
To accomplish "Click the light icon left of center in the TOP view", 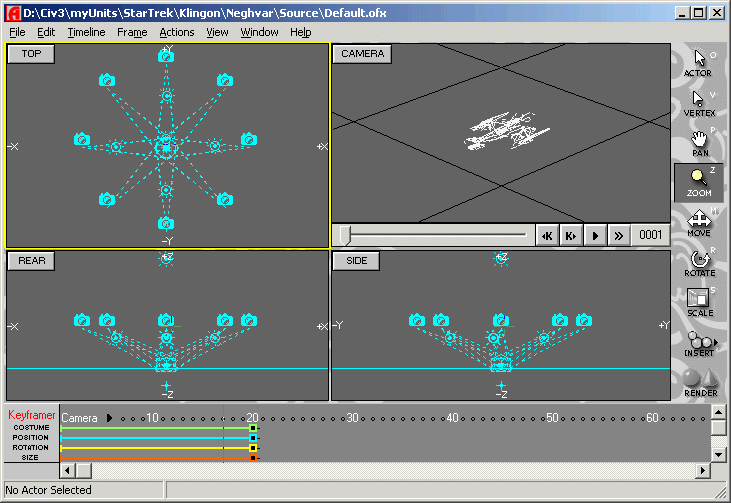I will pyautogui.click(x=116, y=147).
